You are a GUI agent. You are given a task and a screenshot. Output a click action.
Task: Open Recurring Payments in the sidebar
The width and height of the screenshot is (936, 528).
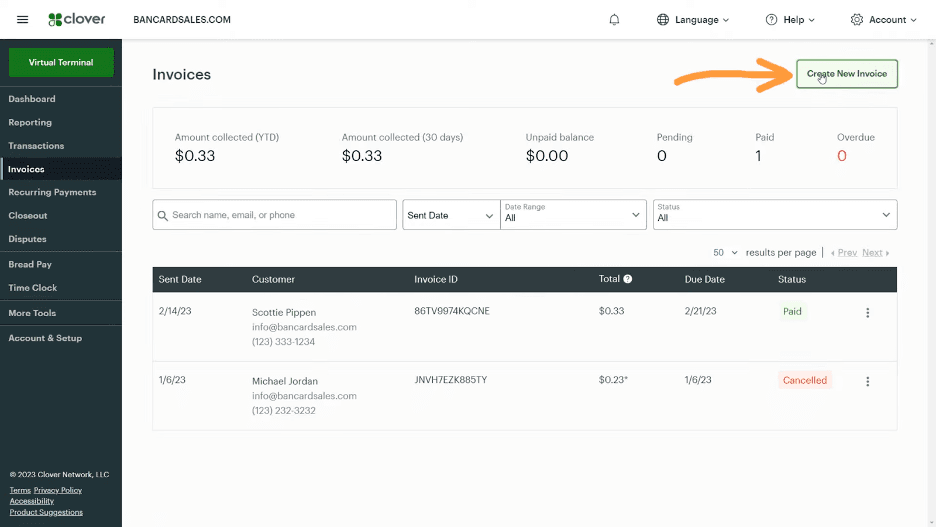[x=52, y=192]
